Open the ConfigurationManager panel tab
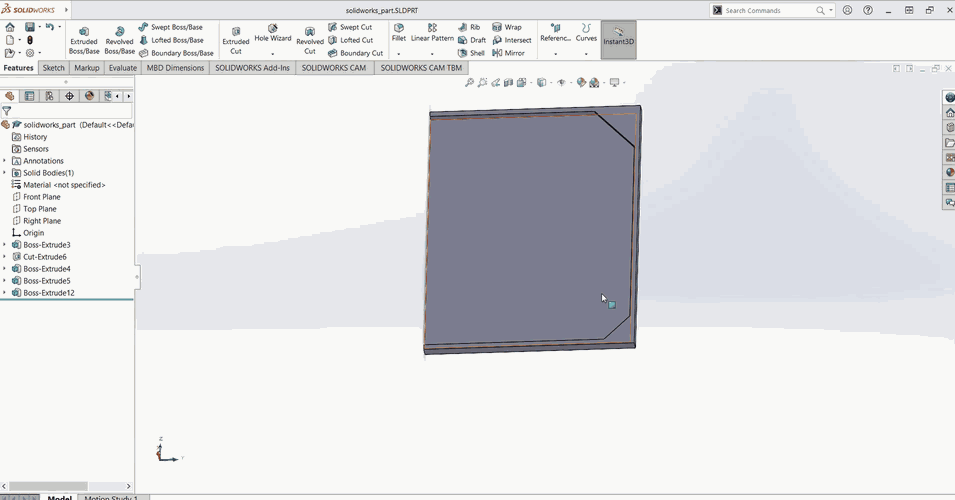 (49, 96)
